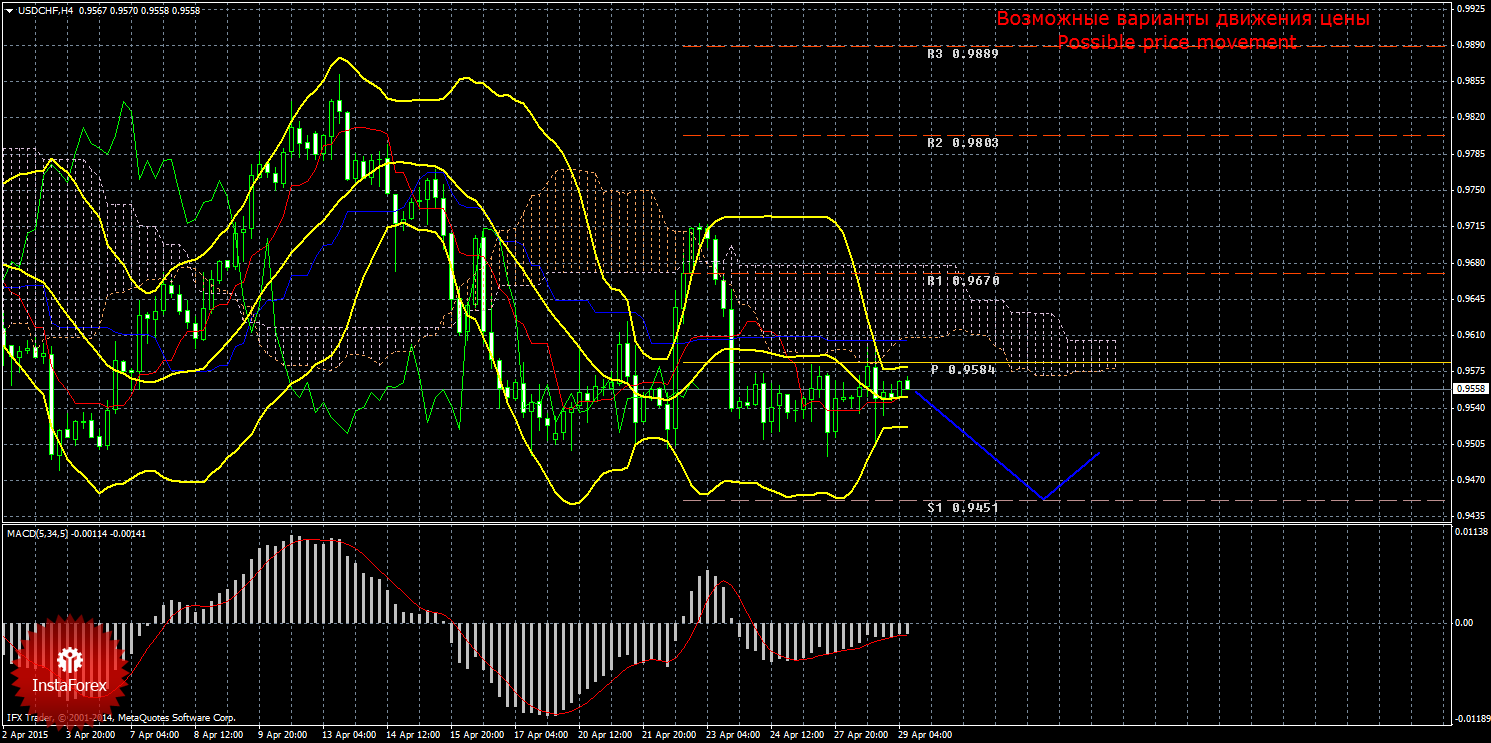The width and height of the screenshot is (1491, 743).
Task: Click the InstaForex logo badge
Action: tap(68, 670)
